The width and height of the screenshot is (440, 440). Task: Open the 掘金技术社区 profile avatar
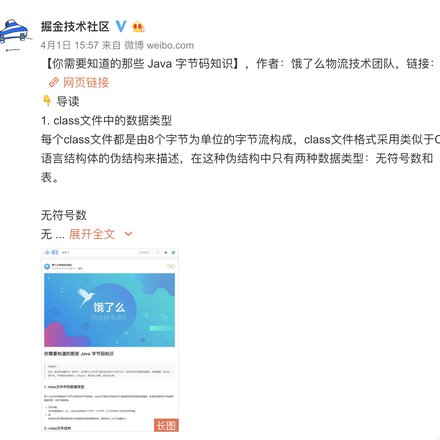[x=15, y=33]
